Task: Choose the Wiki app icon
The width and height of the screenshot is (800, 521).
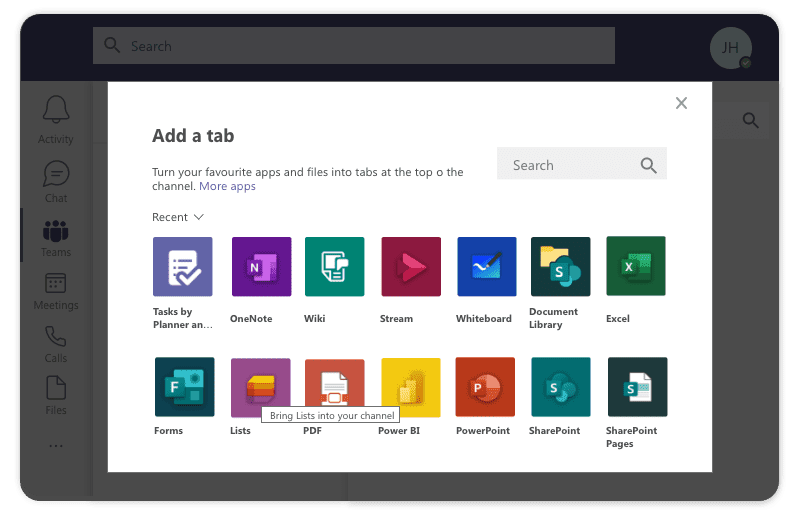Action: (334, 267)
